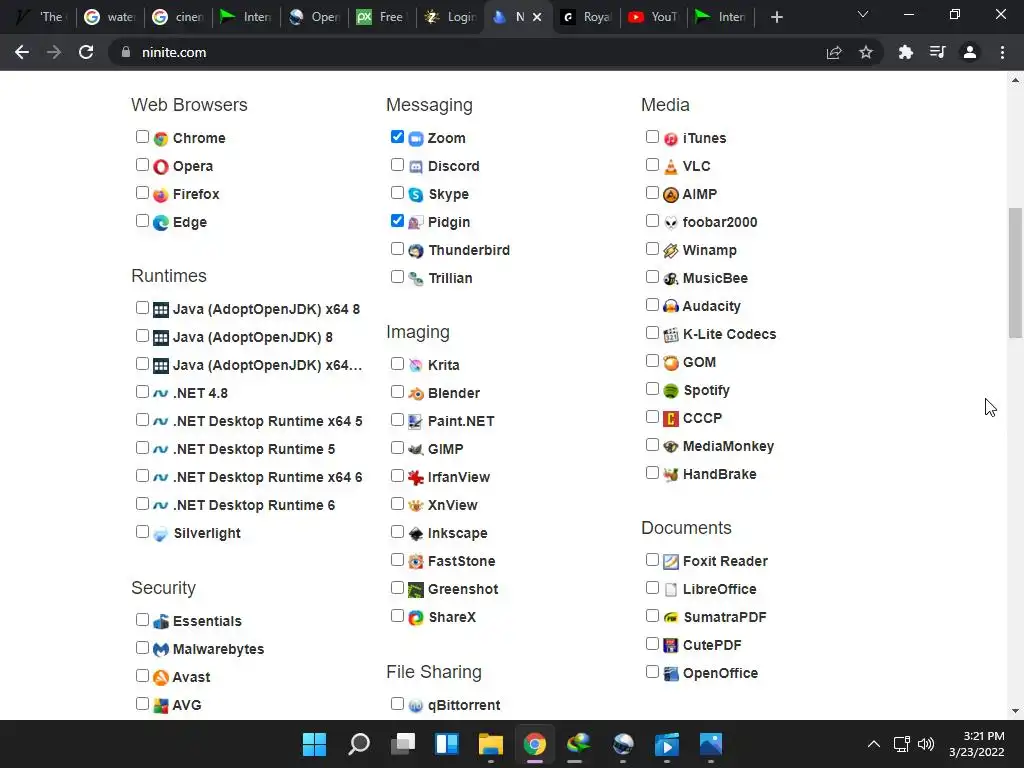Image resolution: width=1024 pixels, height=768 pixels.
Task: Check the Discord checkbox
Action: click(397, 165)
